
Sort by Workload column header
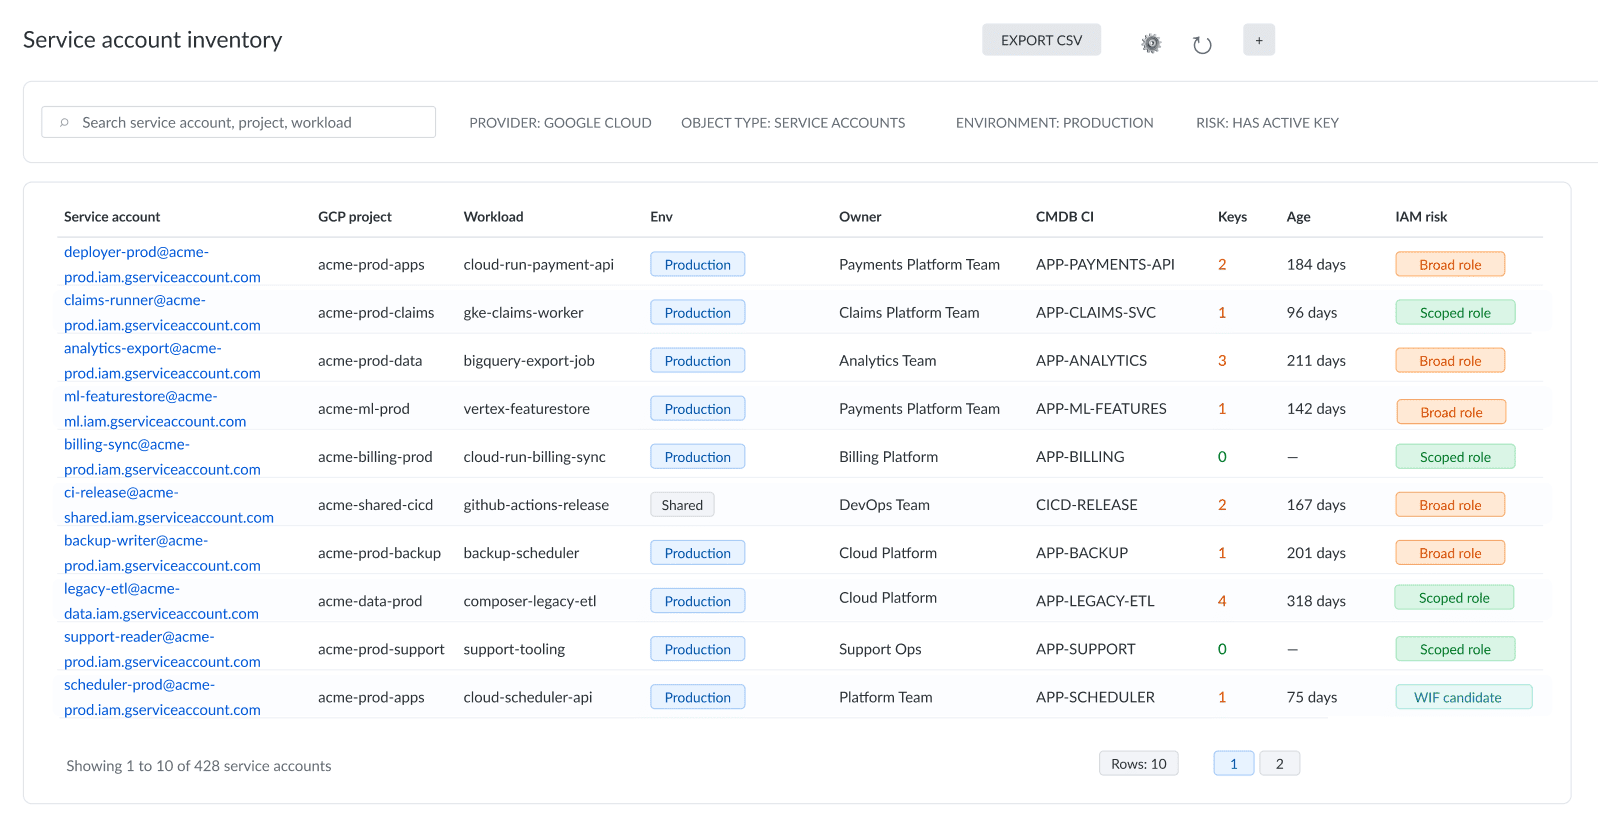point(493,217)
